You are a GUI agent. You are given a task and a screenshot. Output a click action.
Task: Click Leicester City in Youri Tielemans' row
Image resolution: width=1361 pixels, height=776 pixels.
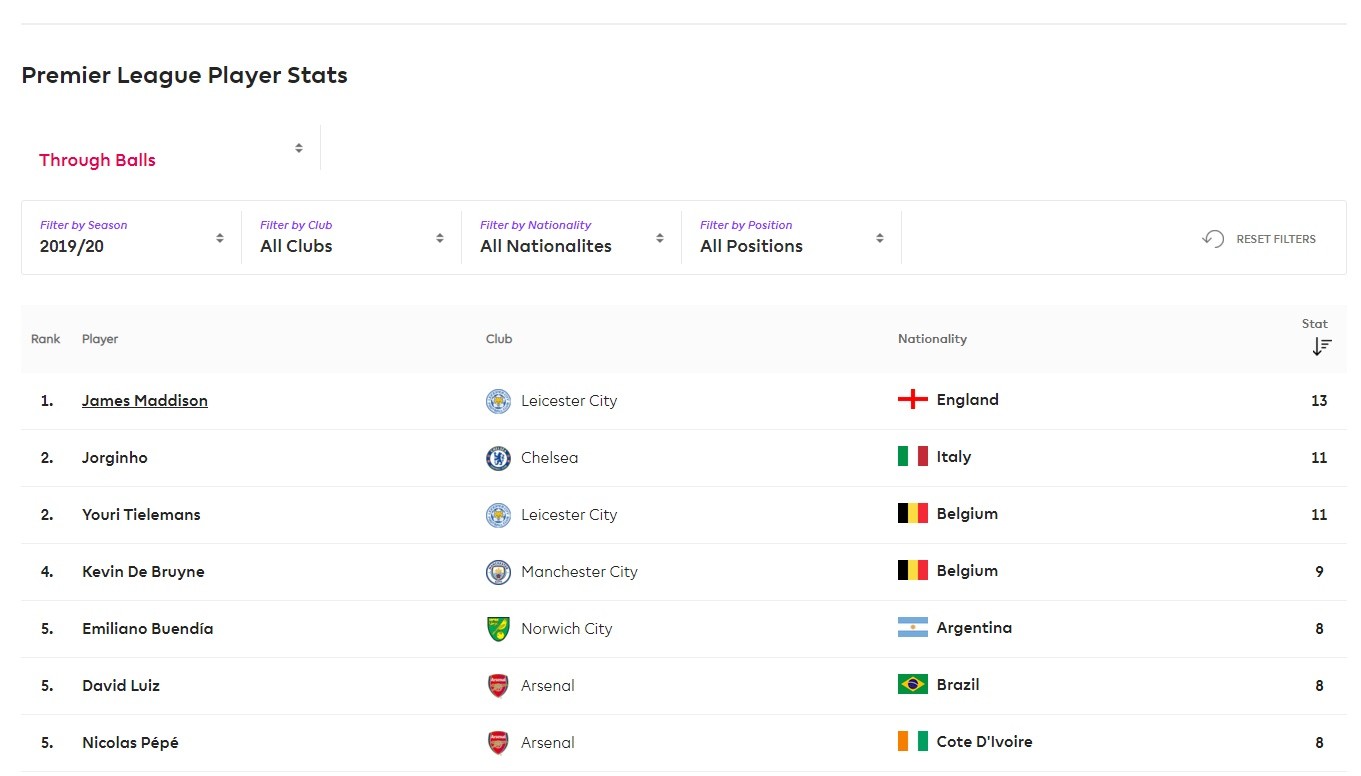569,515
